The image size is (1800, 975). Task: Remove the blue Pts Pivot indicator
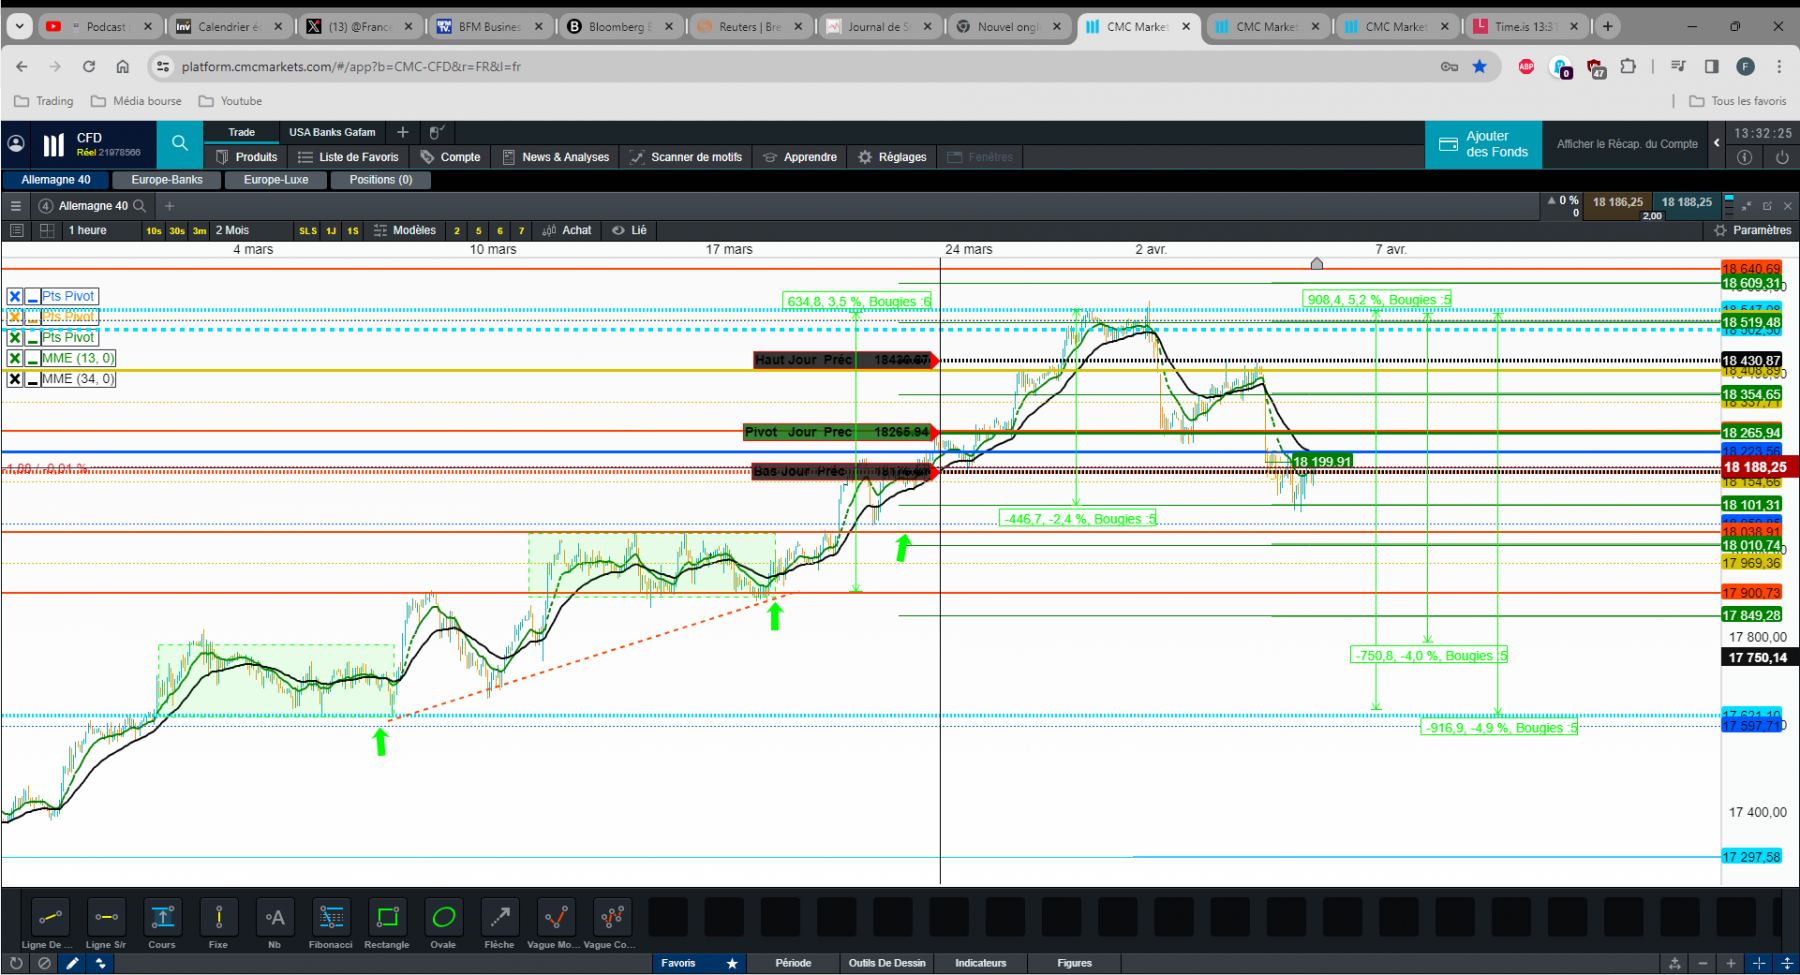tap(15, 296)
